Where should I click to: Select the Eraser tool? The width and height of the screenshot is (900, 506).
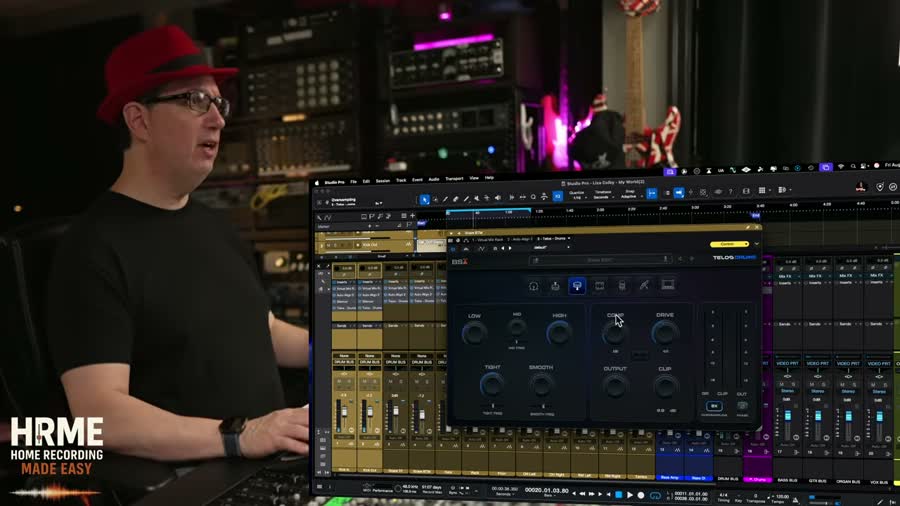(456, 199)
